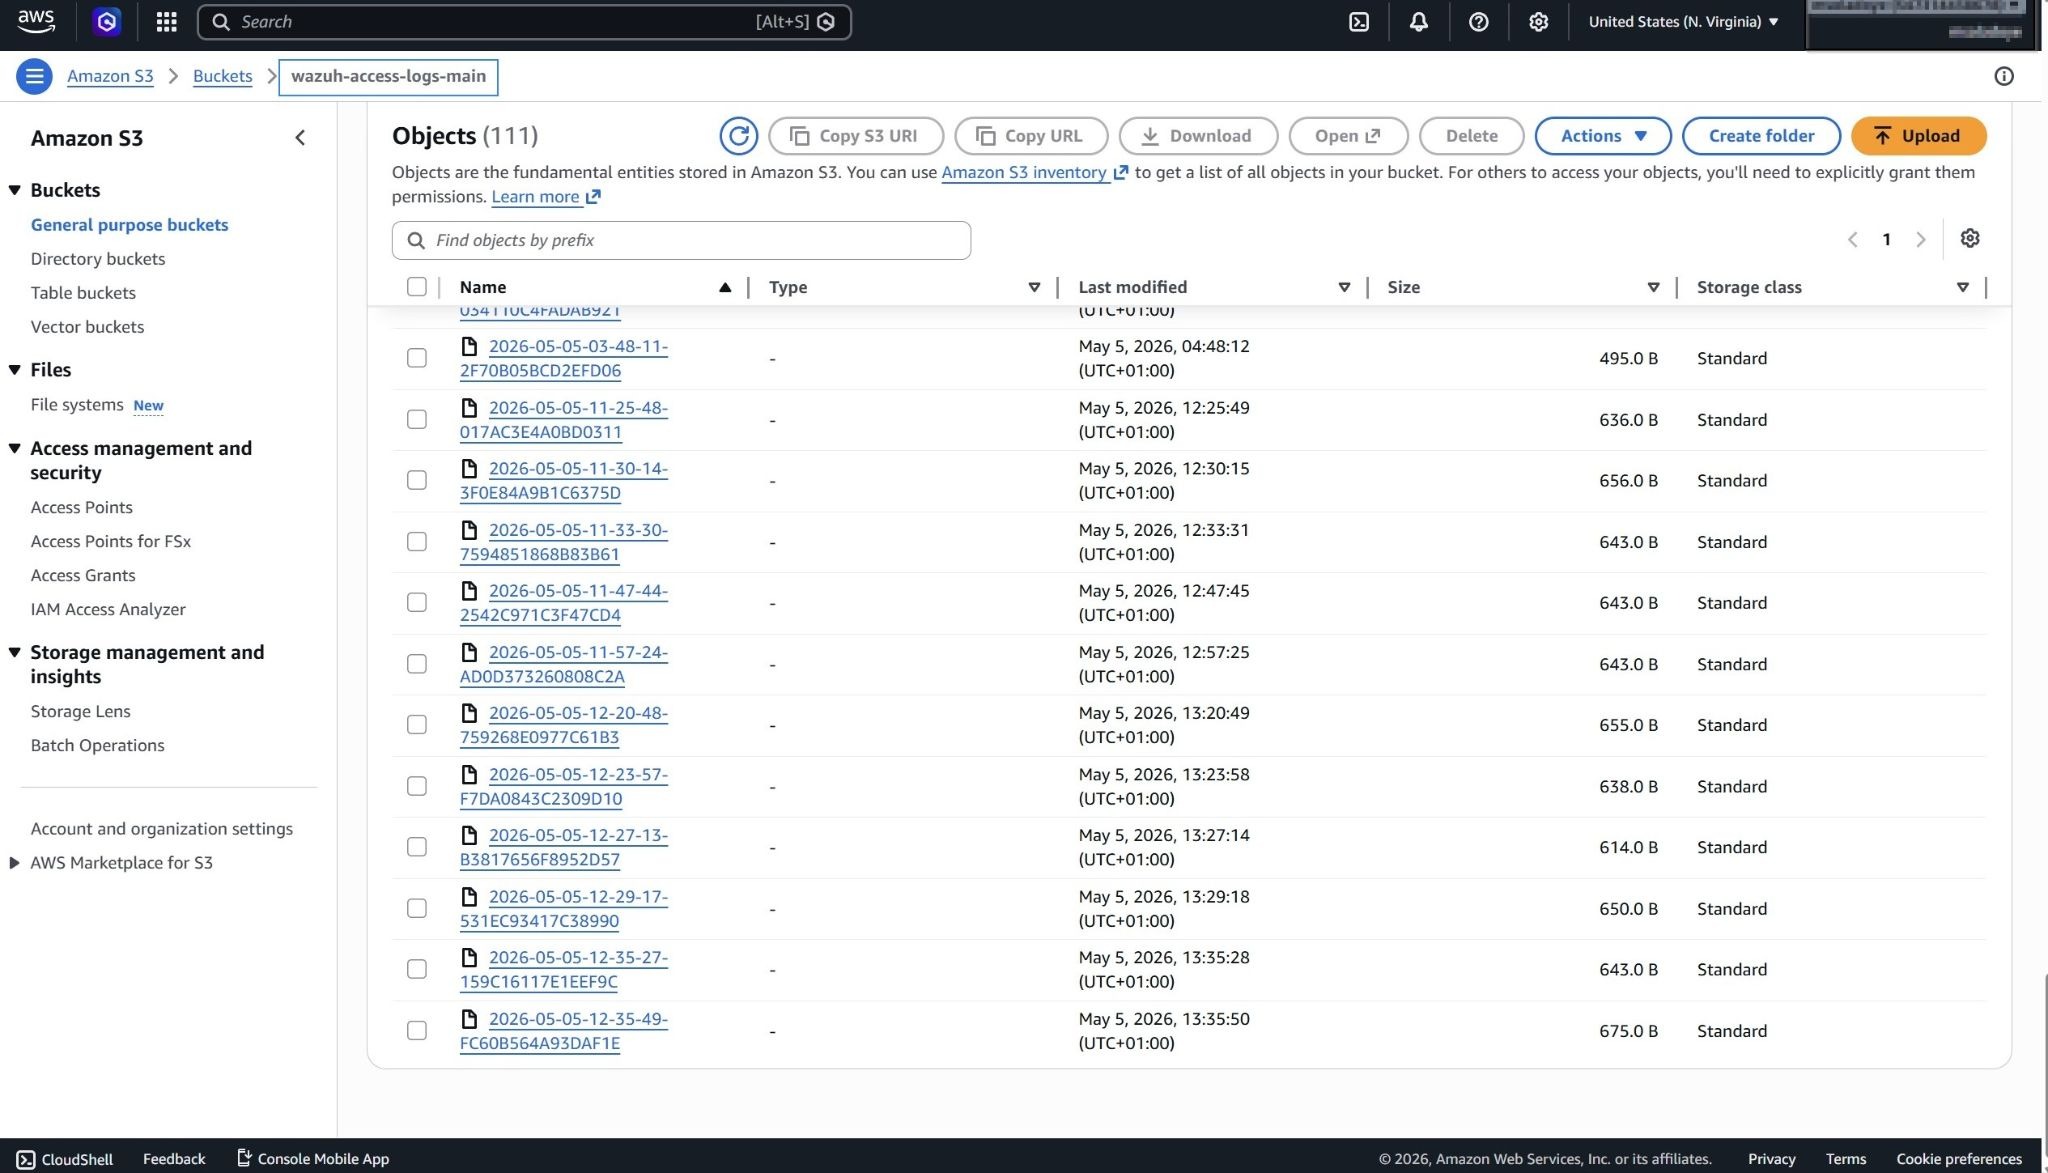
Task: Collapse Storage management and insights section
Action: point(15,653)
